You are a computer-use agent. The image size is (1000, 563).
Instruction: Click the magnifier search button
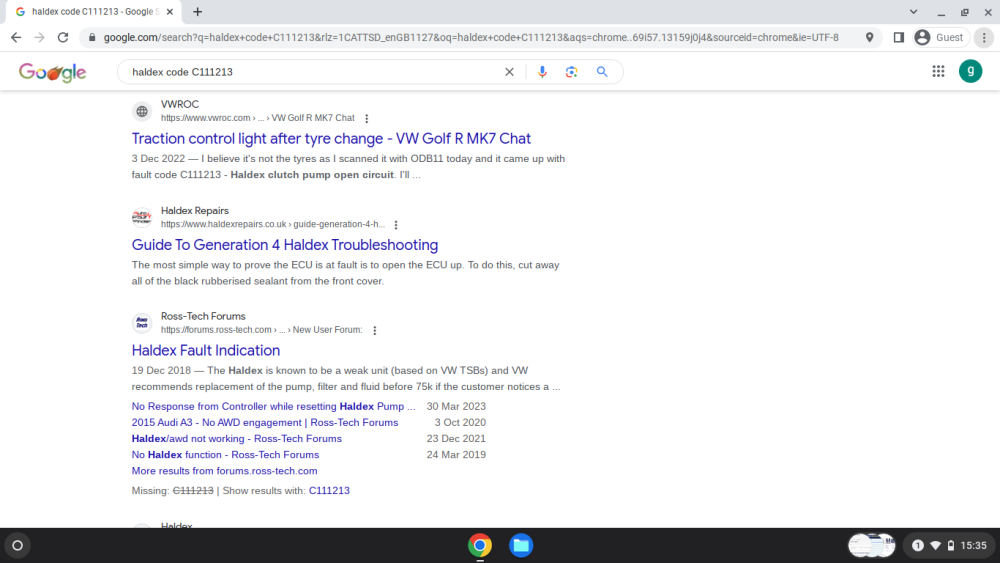[x=602, y=72]
